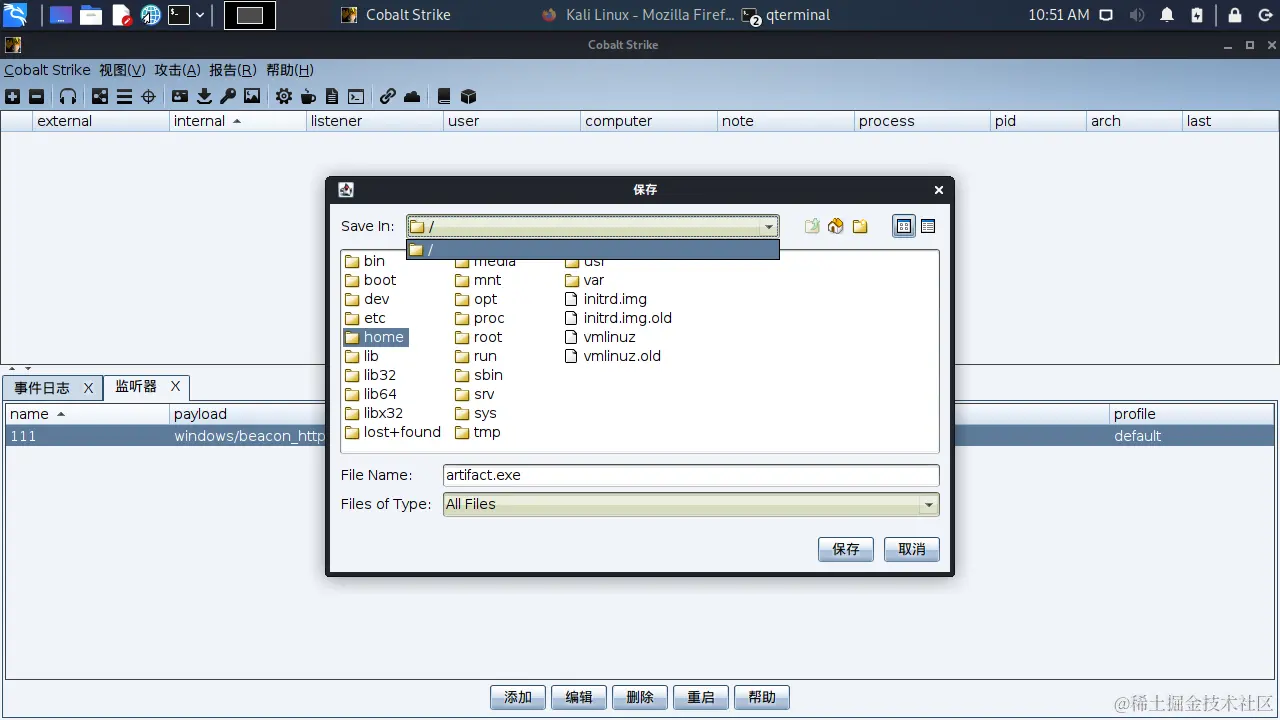Screen dimensions: 1280x720
Task: Create a new folder in the save dialog
Action: pyautogui.click(x=860, y=226)
